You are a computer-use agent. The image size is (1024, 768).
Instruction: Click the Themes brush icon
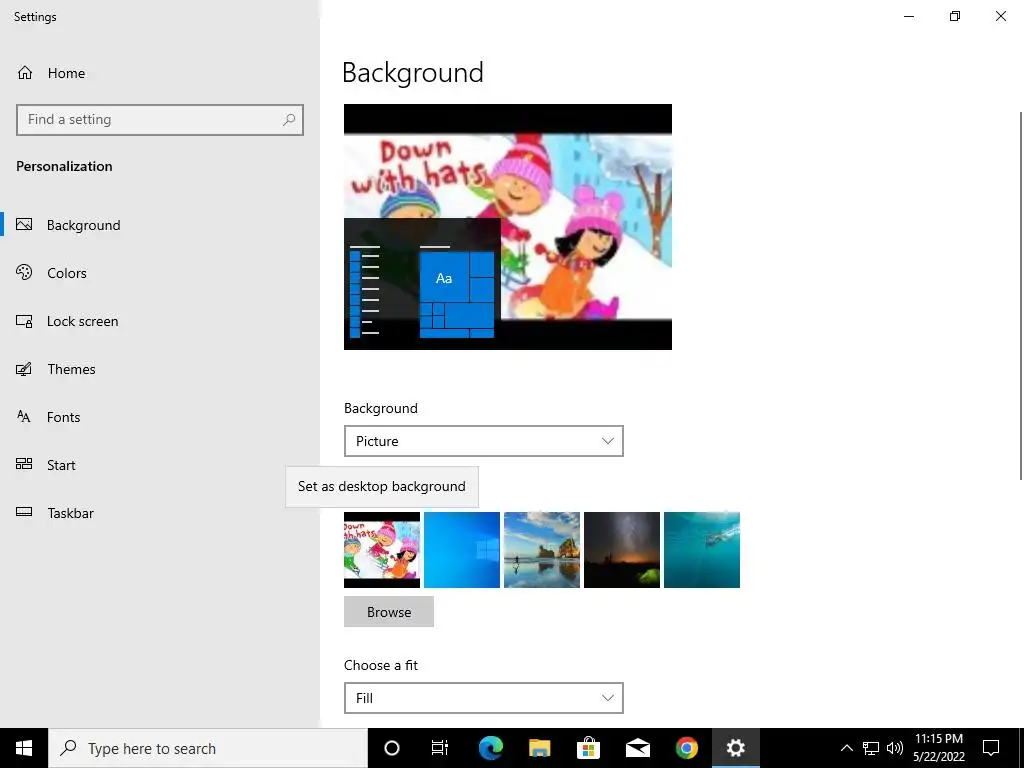tap(24, 369)
